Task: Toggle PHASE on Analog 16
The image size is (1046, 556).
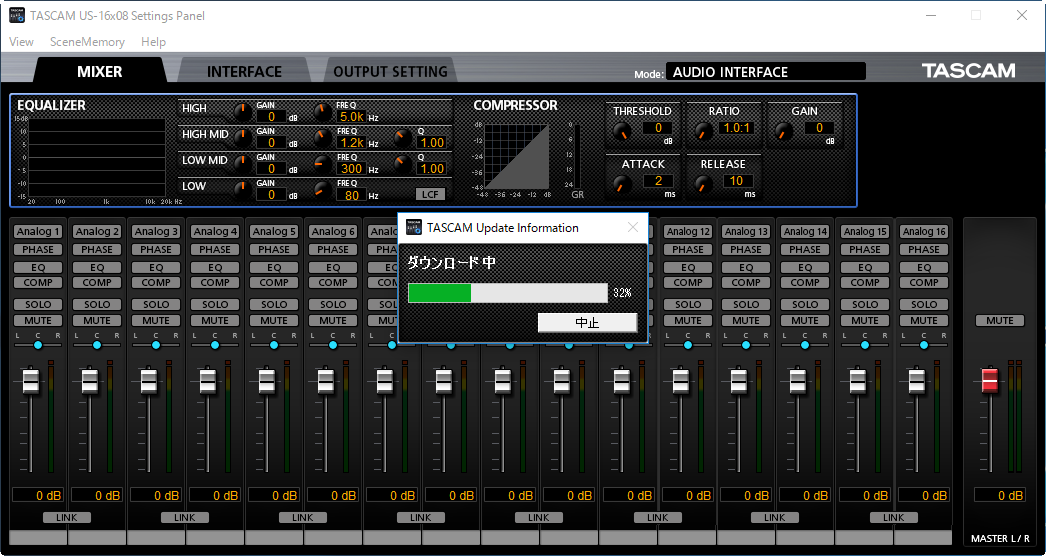Action: 924,249
